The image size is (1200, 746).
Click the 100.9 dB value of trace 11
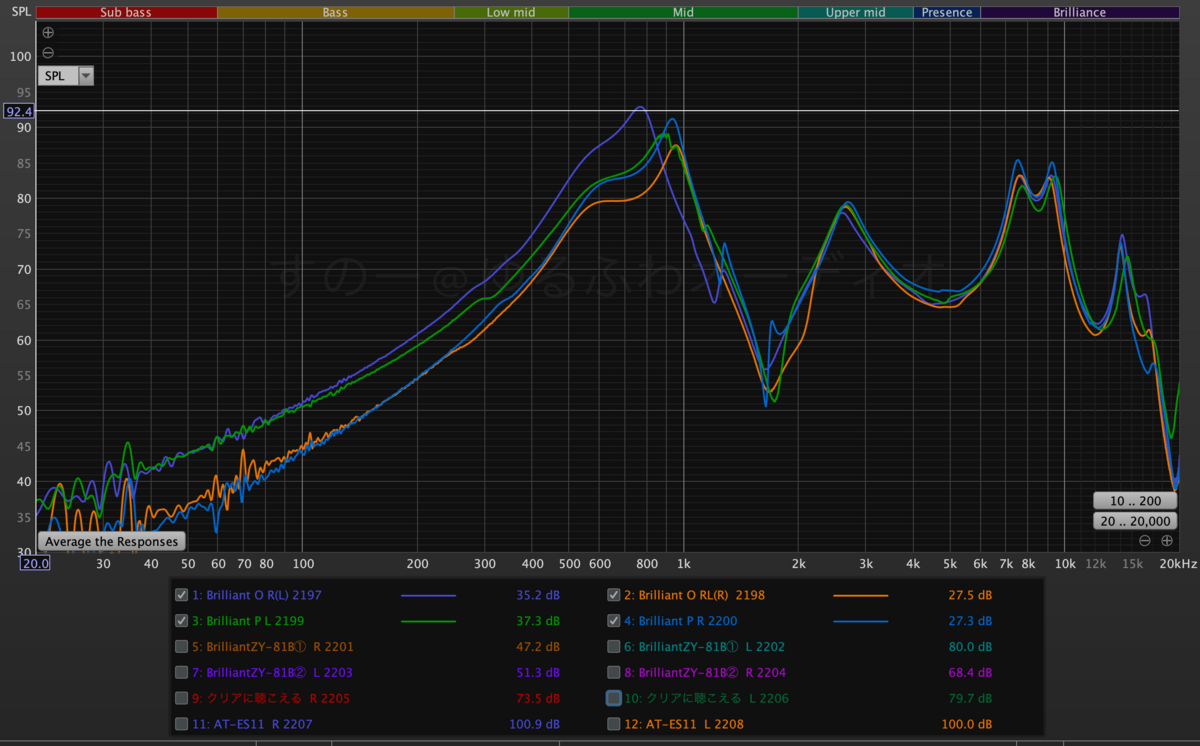pyautogui.click(x=535, y=724)
